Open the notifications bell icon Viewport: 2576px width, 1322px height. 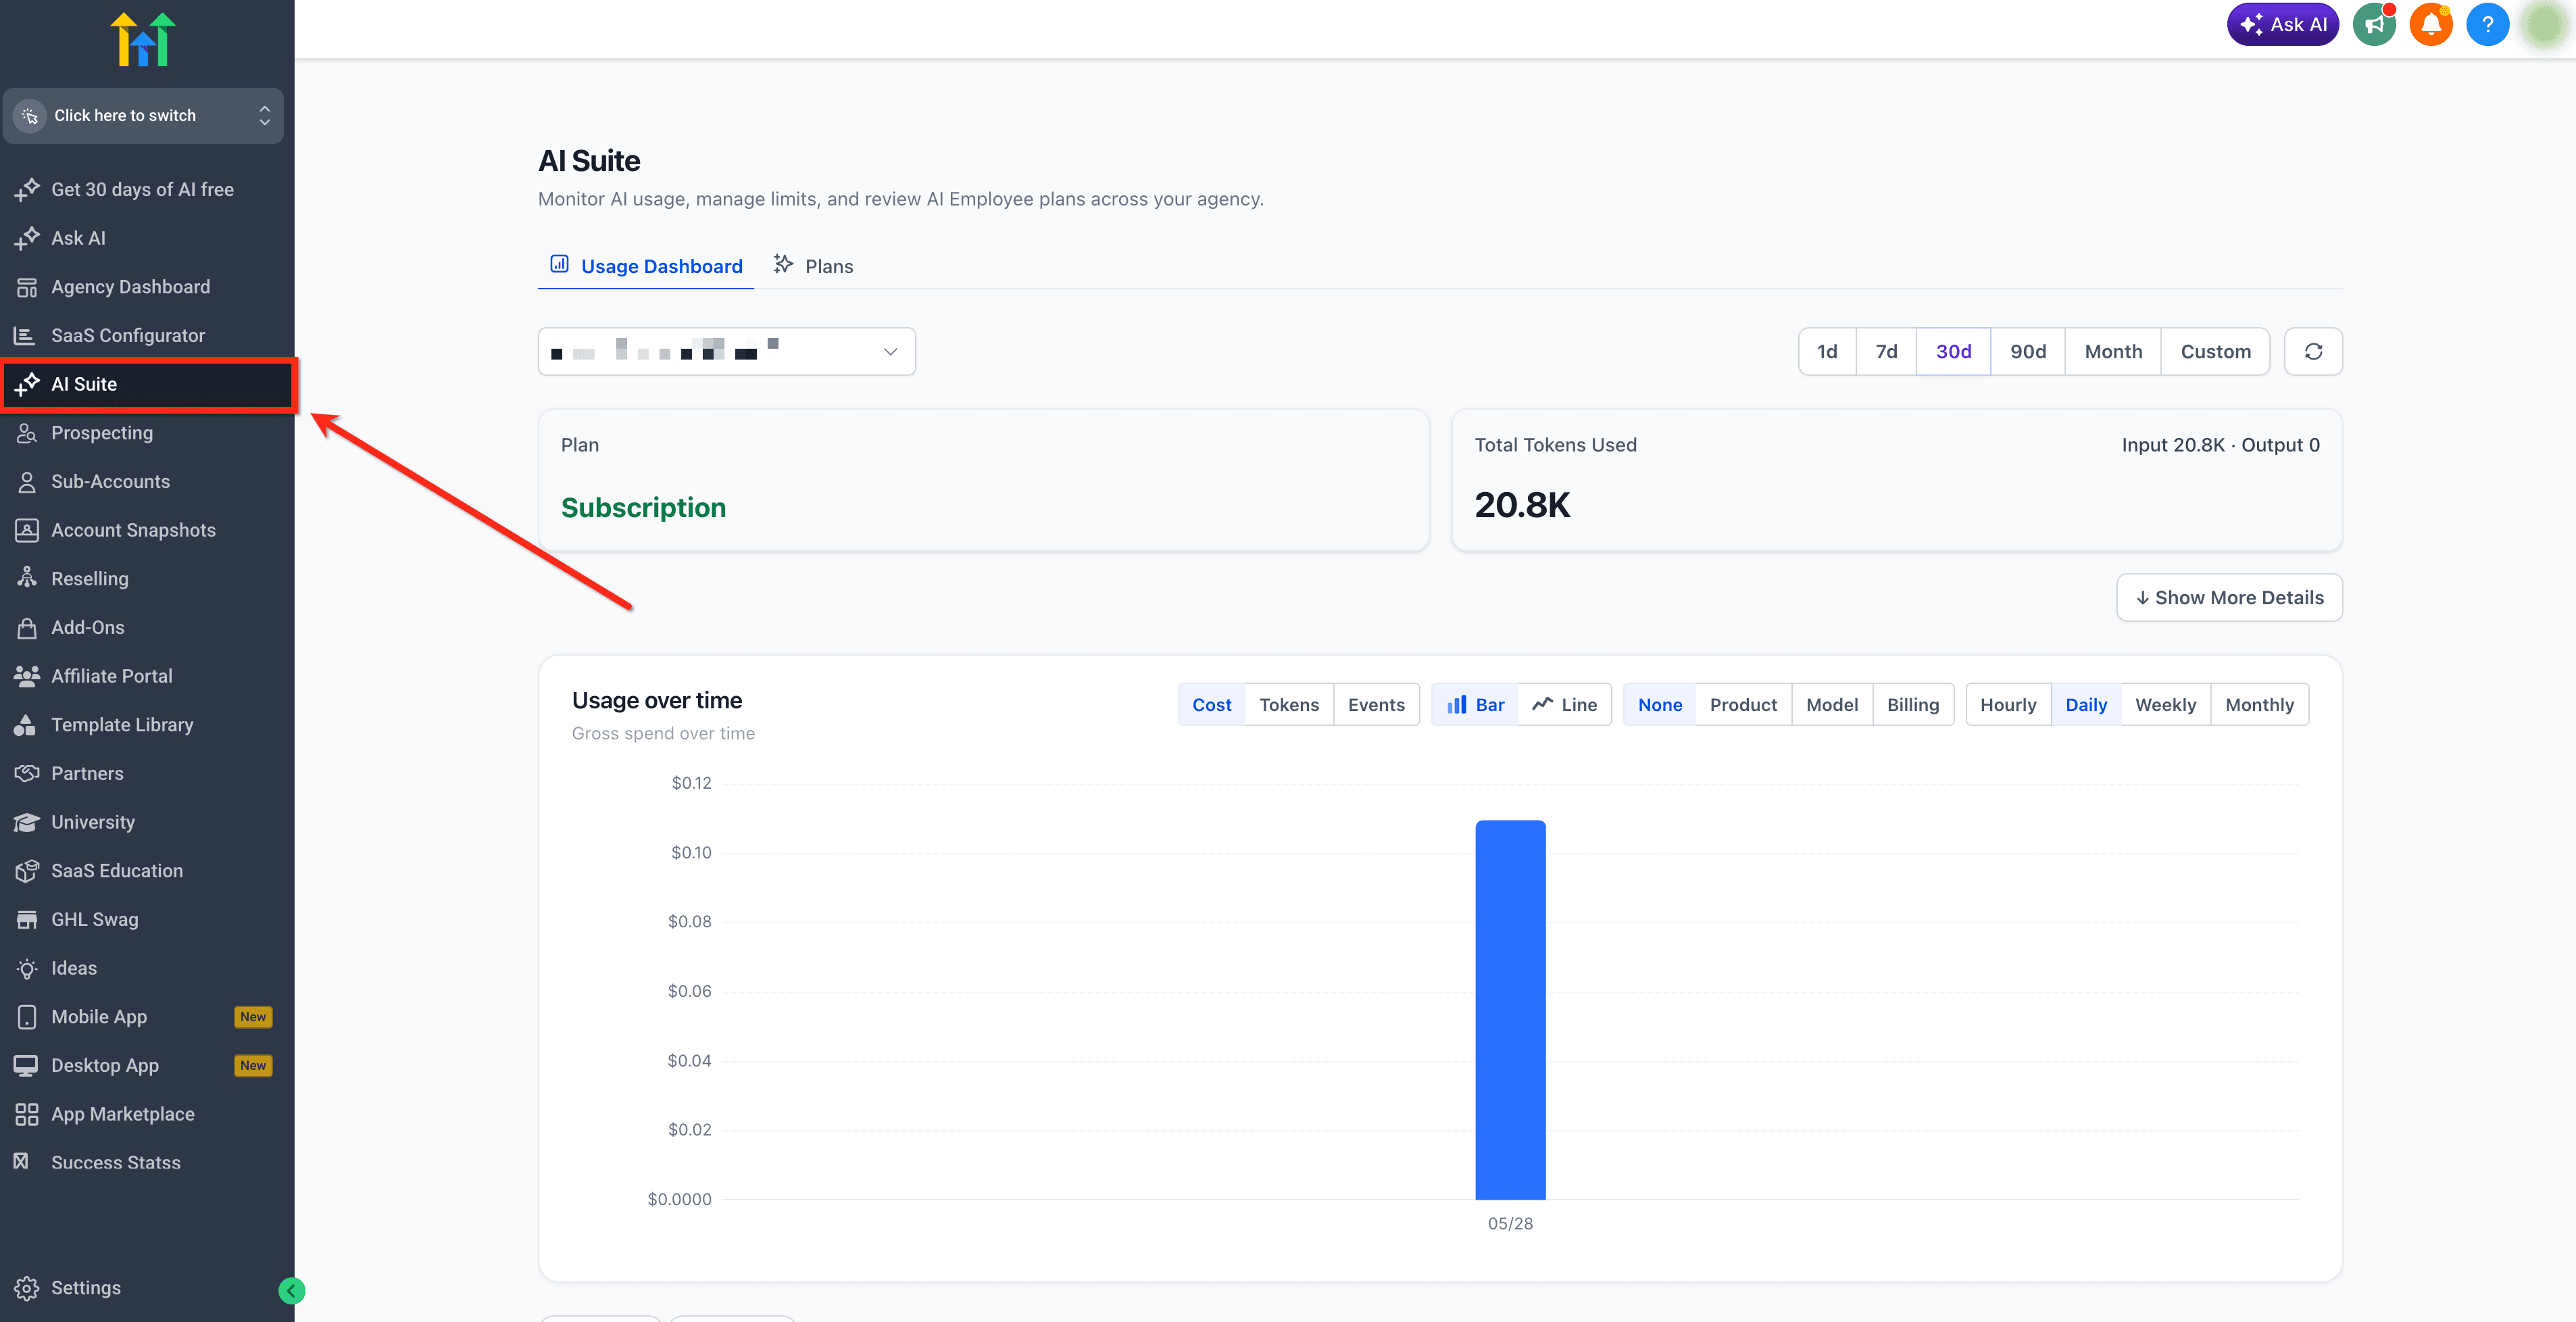[2430, 25]
